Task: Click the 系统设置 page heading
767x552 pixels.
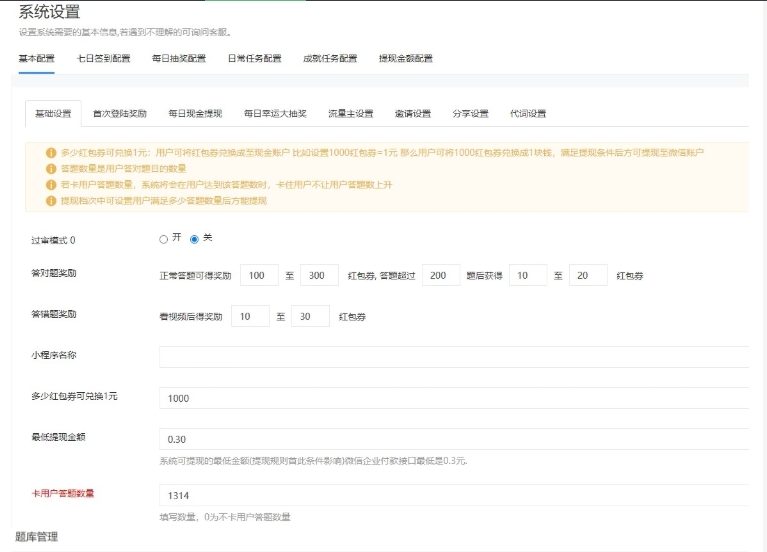Action: click(x=49, y=12)
